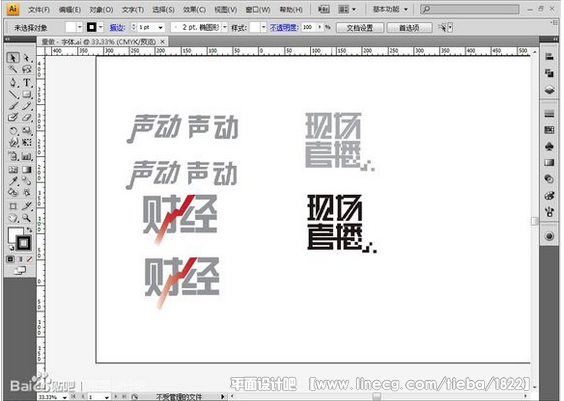The image size is (564, 401).
Task: Open the 2 pt. brush definition dropdown
Action: (x=225, y=27)
